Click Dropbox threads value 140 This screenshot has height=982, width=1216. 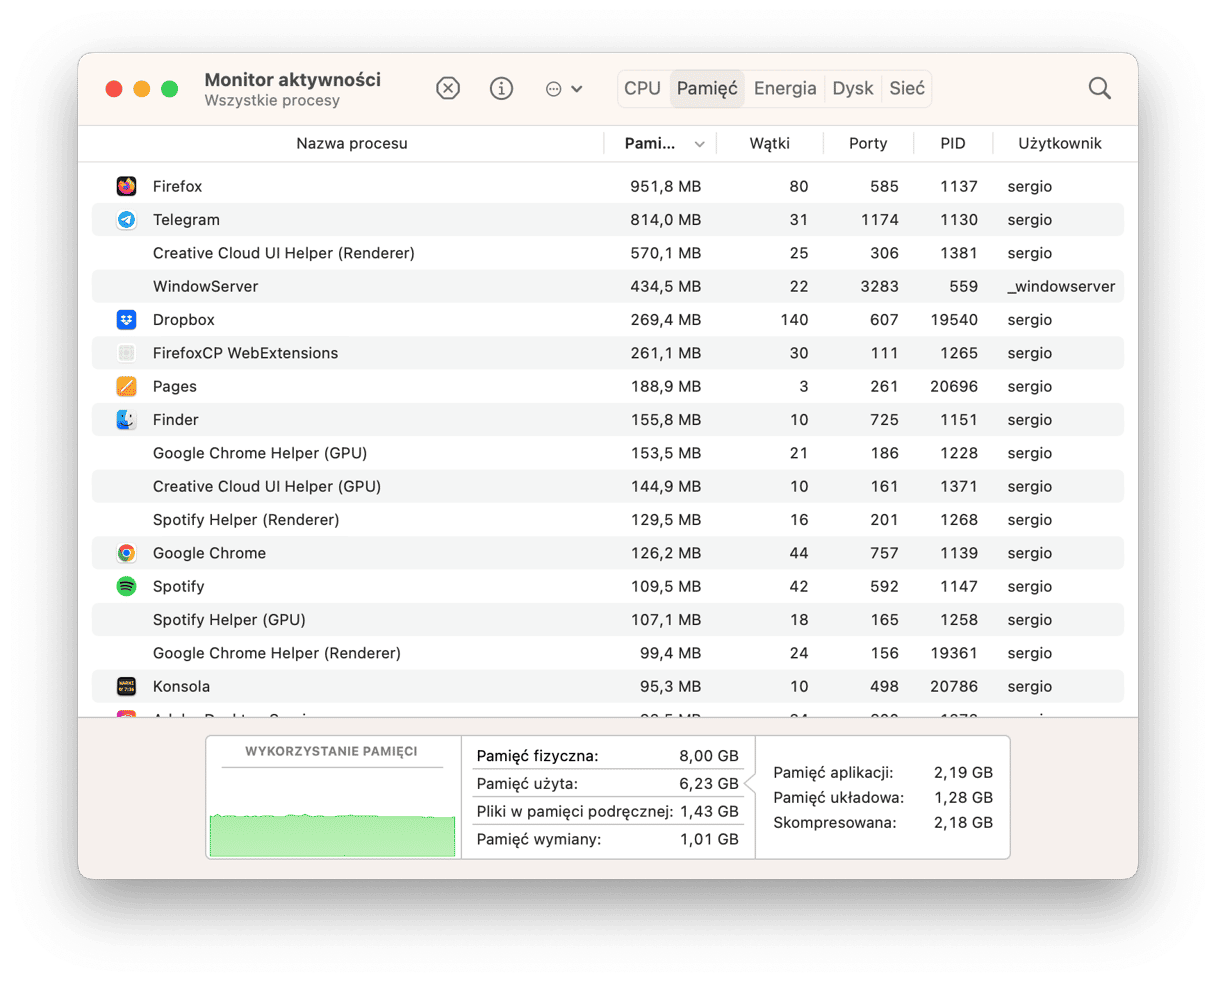point(794,319)
